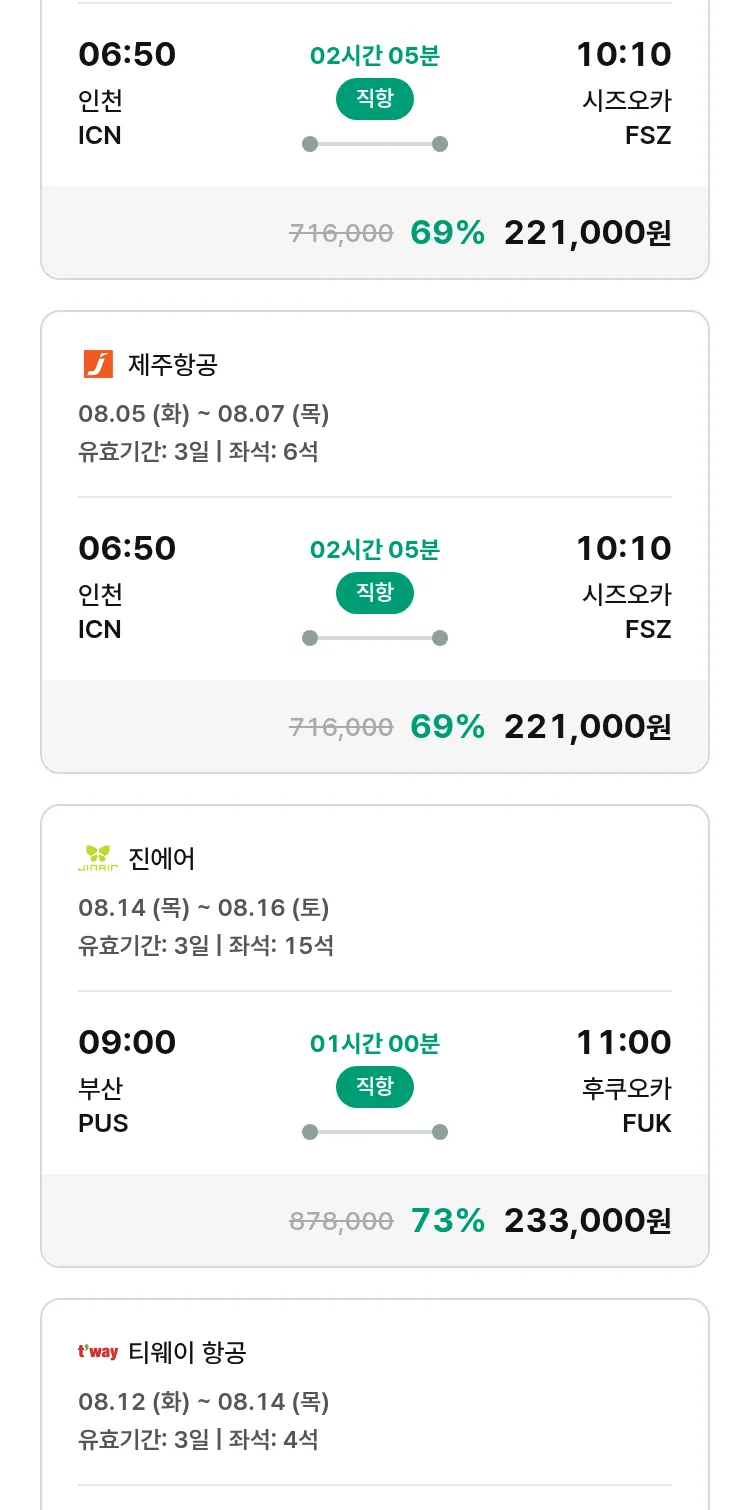Tap the 69% discount in Jeju Air card
The image size is (750, 1510).
448,726
